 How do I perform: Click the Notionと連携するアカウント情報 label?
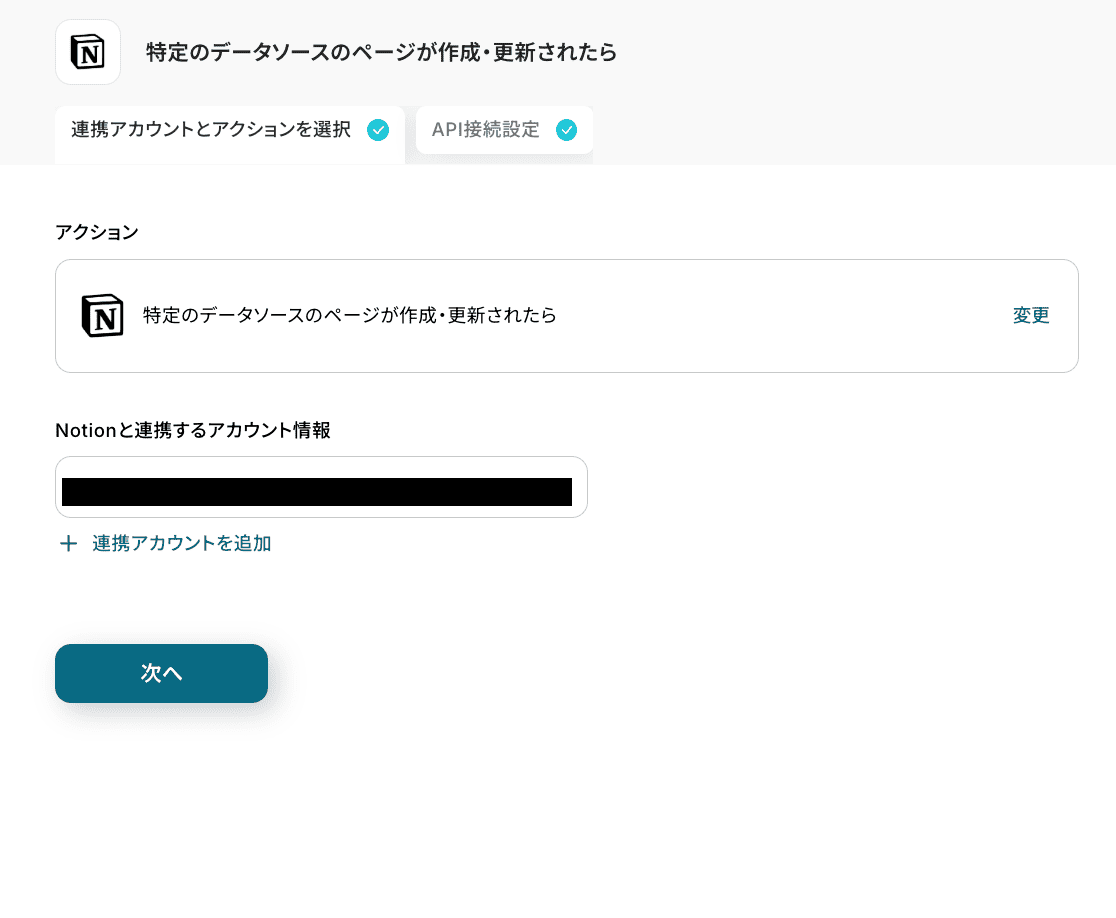point(193,430)
